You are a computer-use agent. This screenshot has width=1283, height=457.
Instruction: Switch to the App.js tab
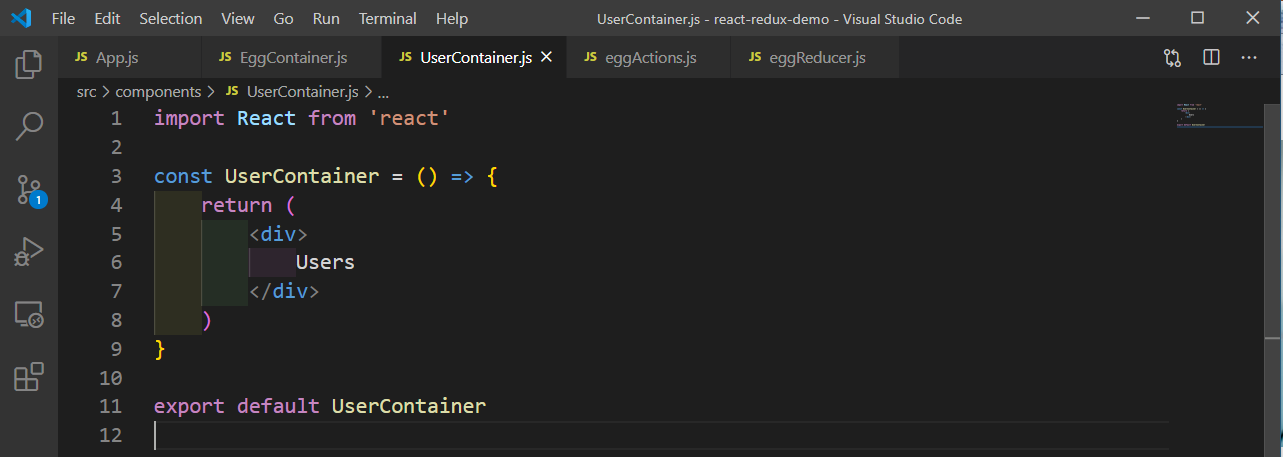point(130,58)
